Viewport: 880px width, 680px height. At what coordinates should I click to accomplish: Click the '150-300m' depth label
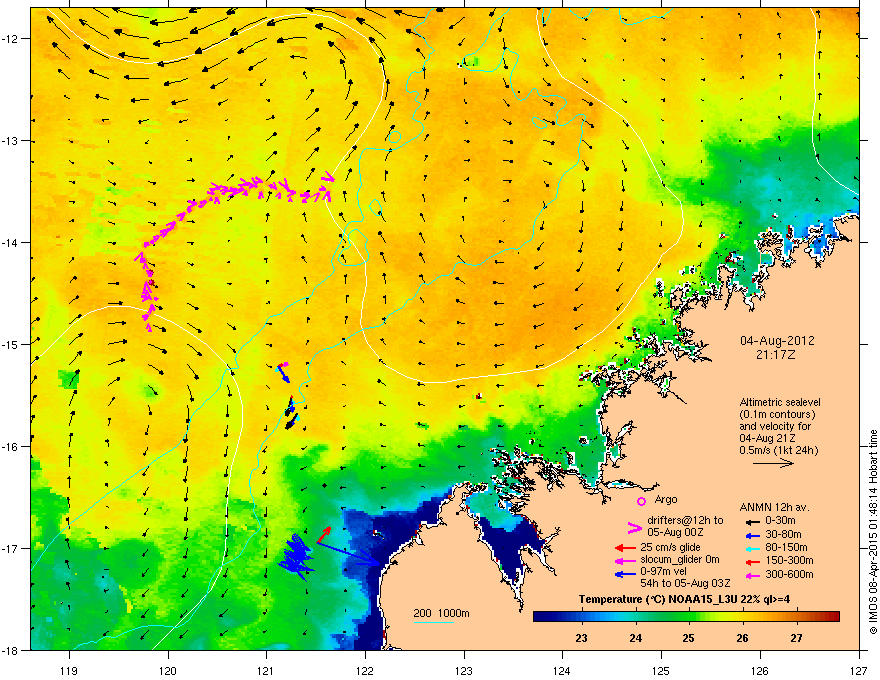789,561
